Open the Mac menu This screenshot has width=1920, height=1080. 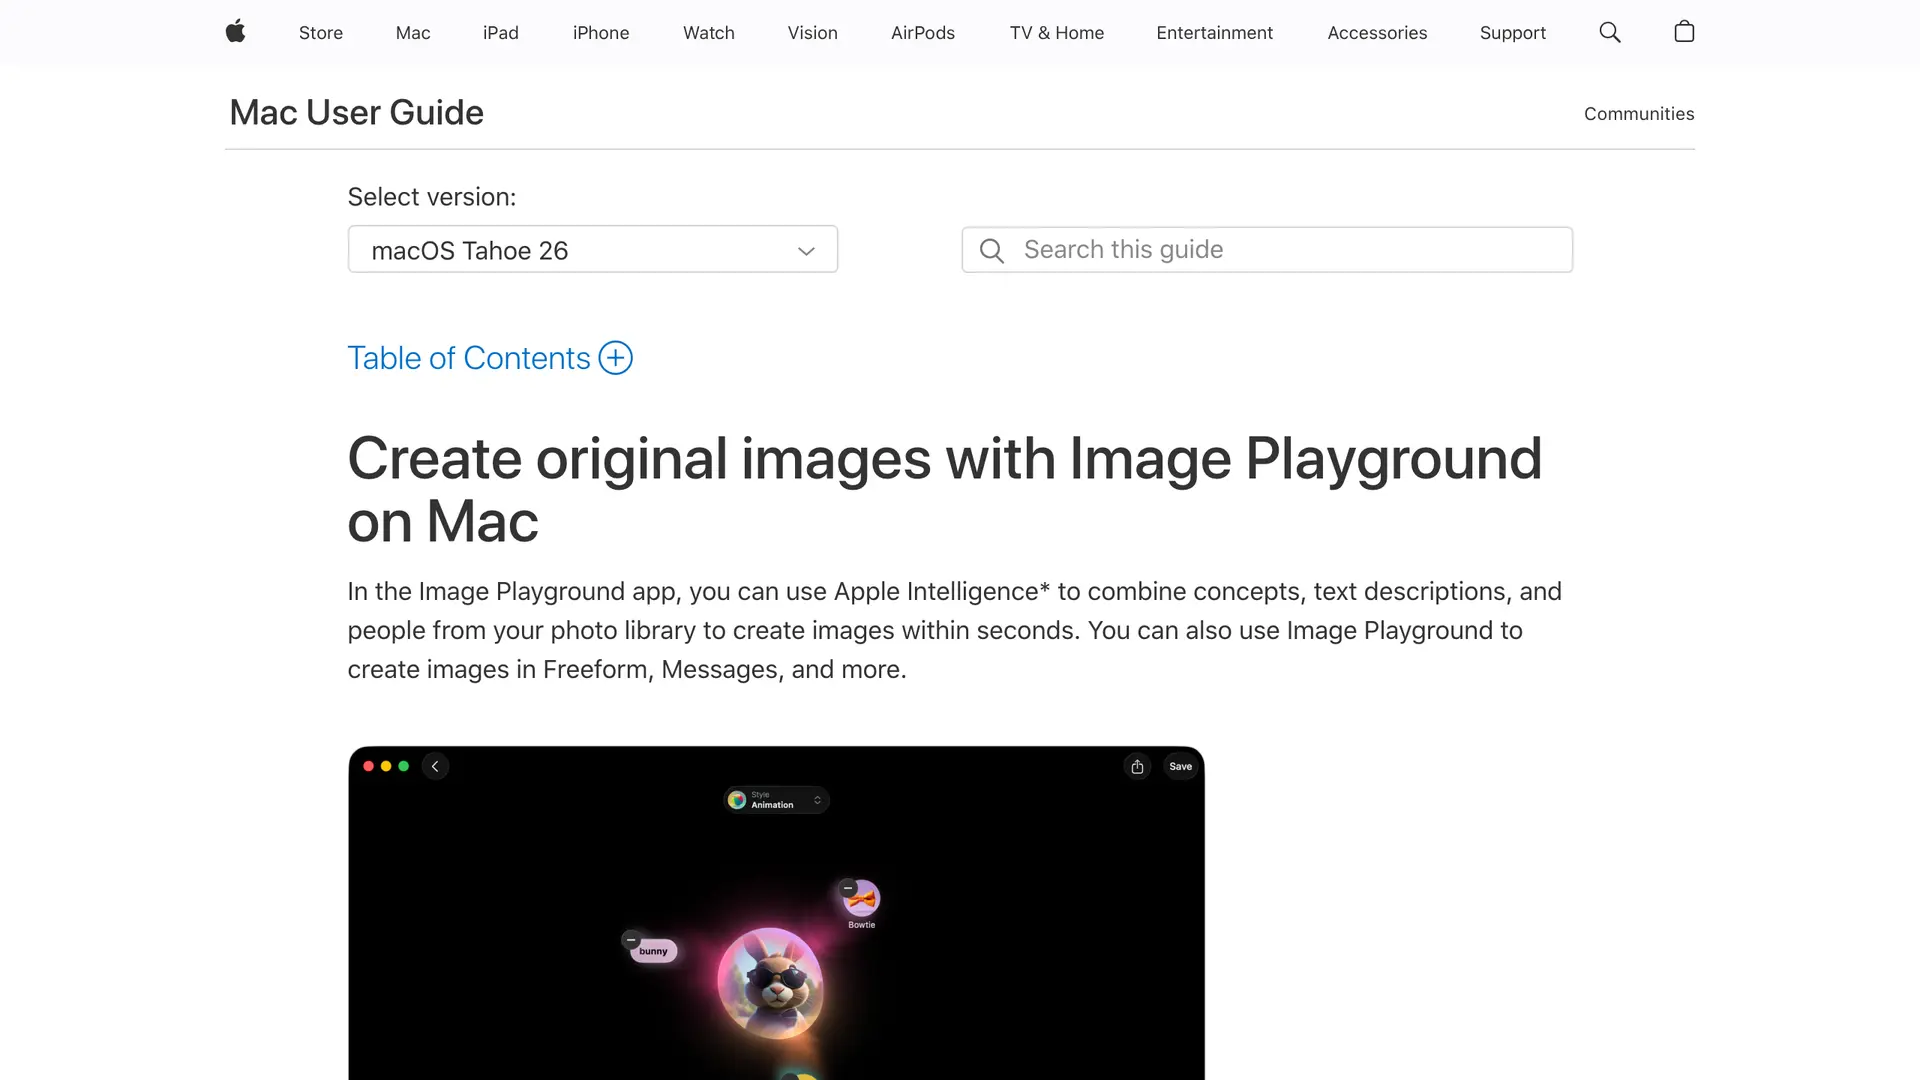(x=413, y=33)
